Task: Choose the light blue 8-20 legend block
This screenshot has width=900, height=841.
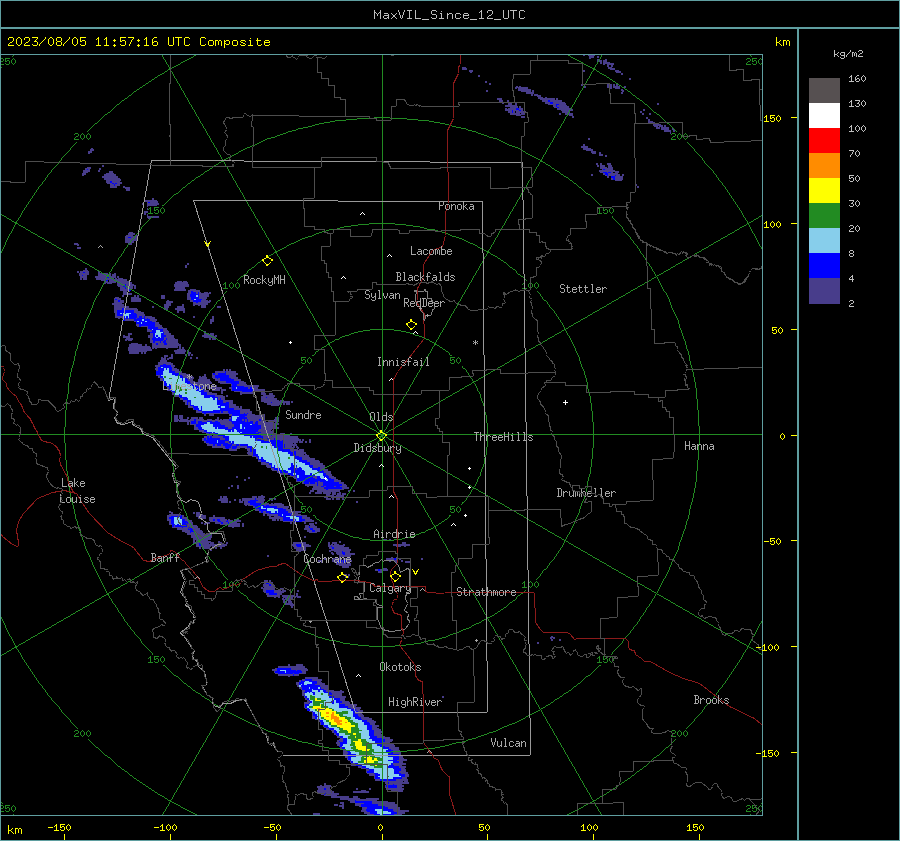Action: pyautogui.click(x=824, y=241)
